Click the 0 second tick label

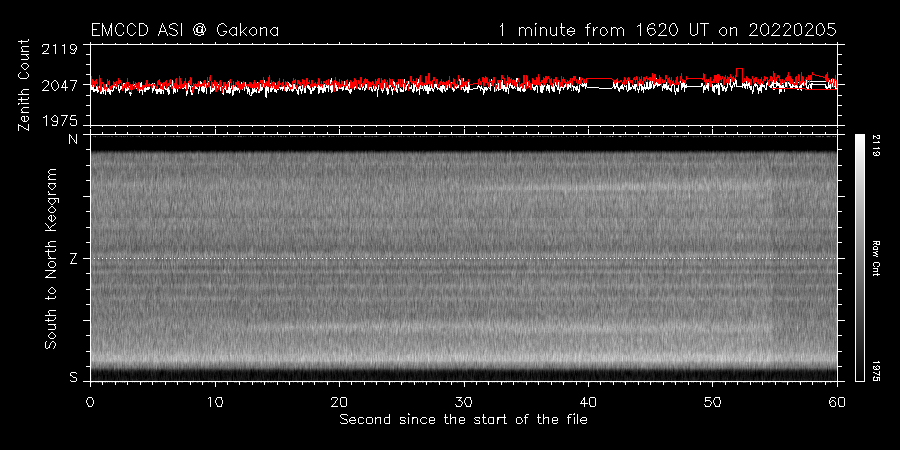(90, 401)
